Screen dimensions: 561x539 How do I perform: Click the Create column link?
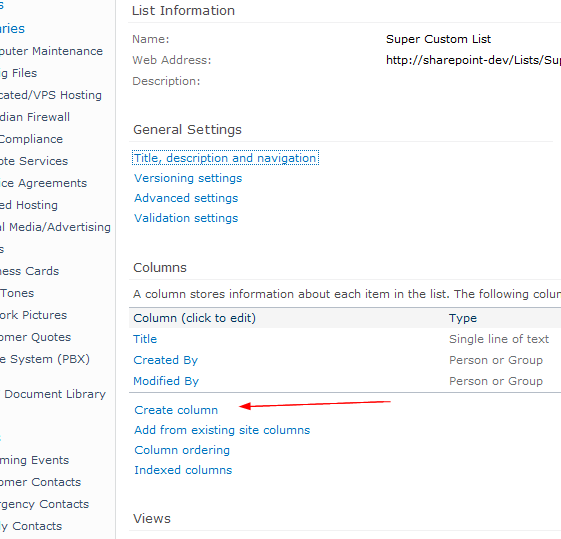(x=176, y=410)
